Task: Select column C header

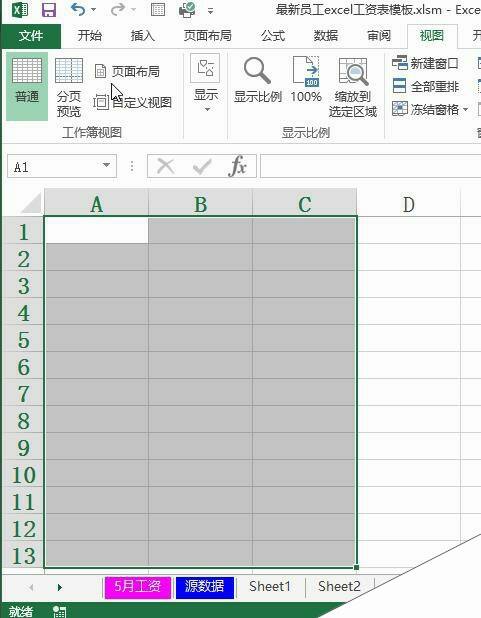Action: click(x=304, y=204)
